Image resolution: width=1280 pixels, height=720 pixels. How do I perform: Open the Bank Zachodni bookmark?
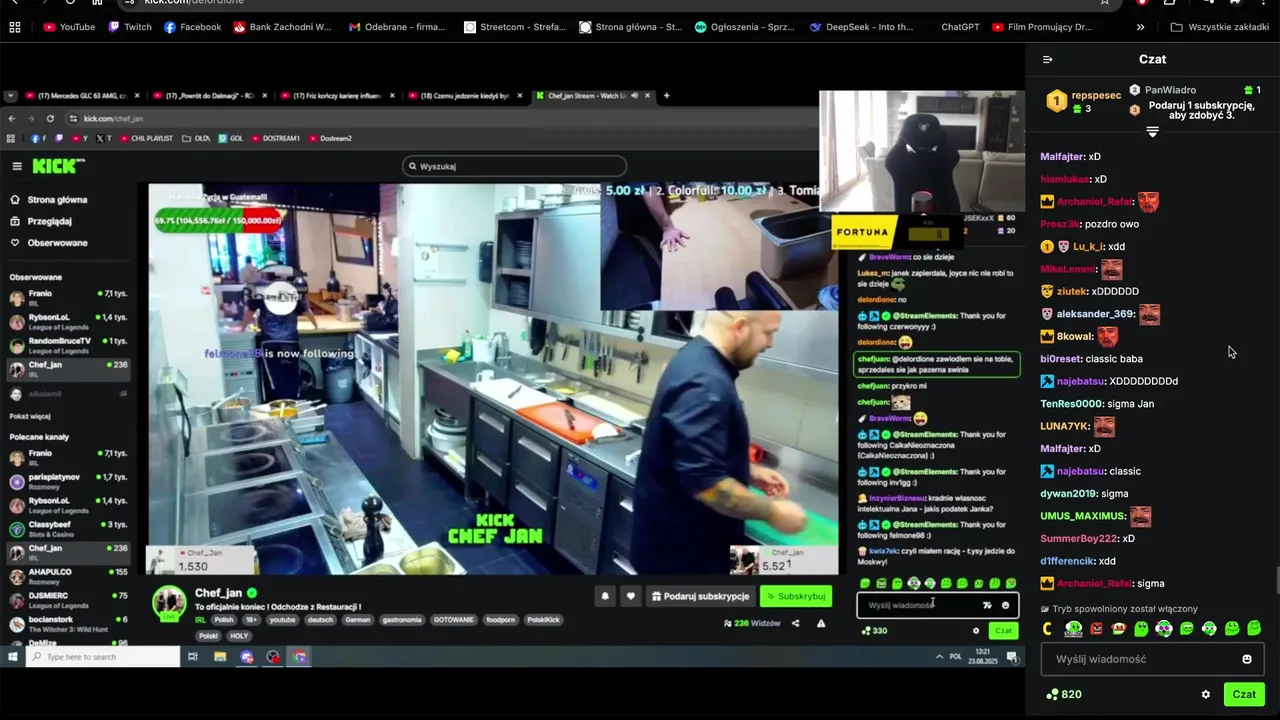(x=282, y=27)
